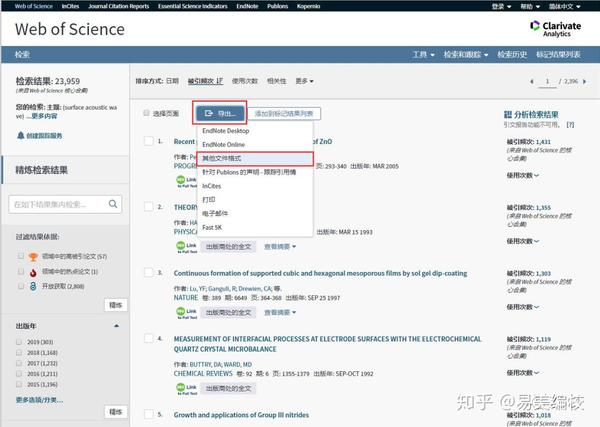Viewport: 600px width, 427px height.
Task: Tick checkbox for result number 5
Action: click(148, 414)
